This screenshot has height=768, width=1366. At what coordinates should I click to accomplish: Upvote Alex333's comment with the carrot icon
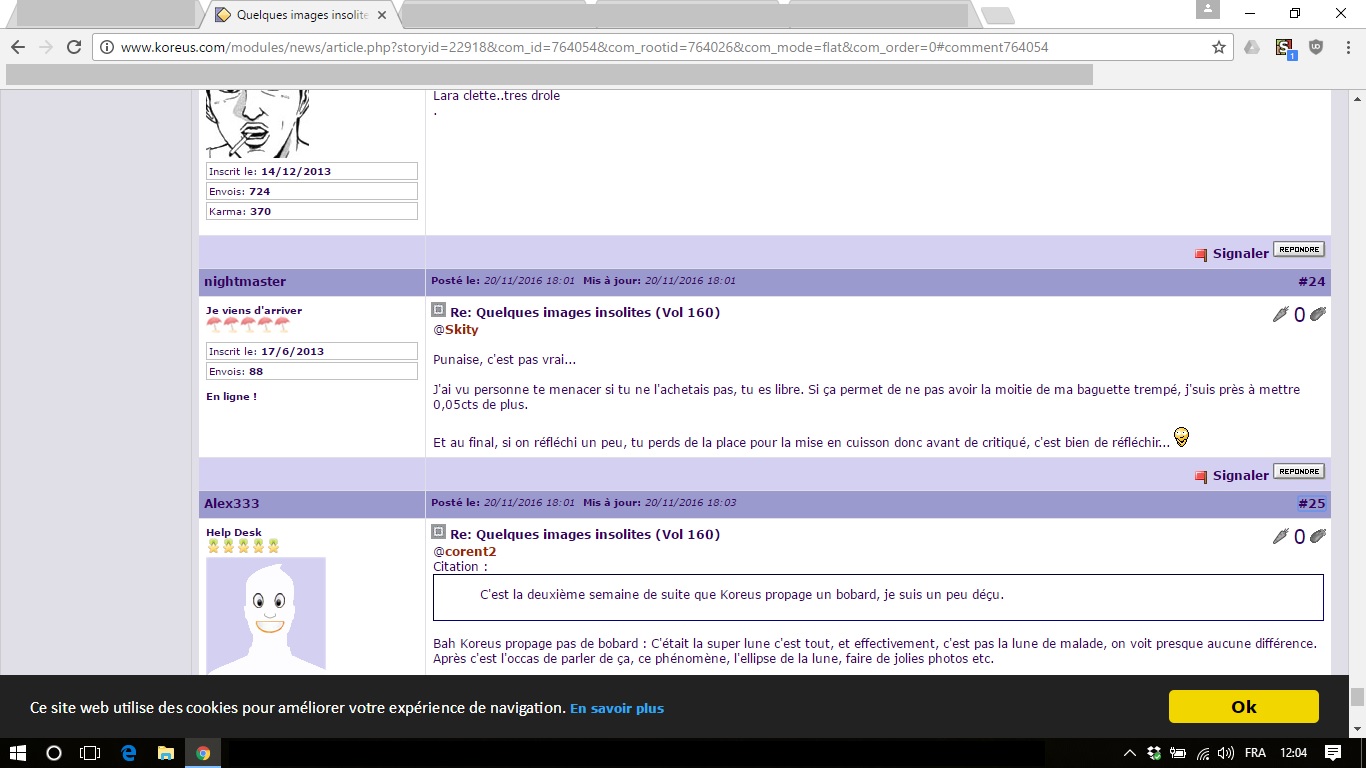click(x=1280, y=537)
